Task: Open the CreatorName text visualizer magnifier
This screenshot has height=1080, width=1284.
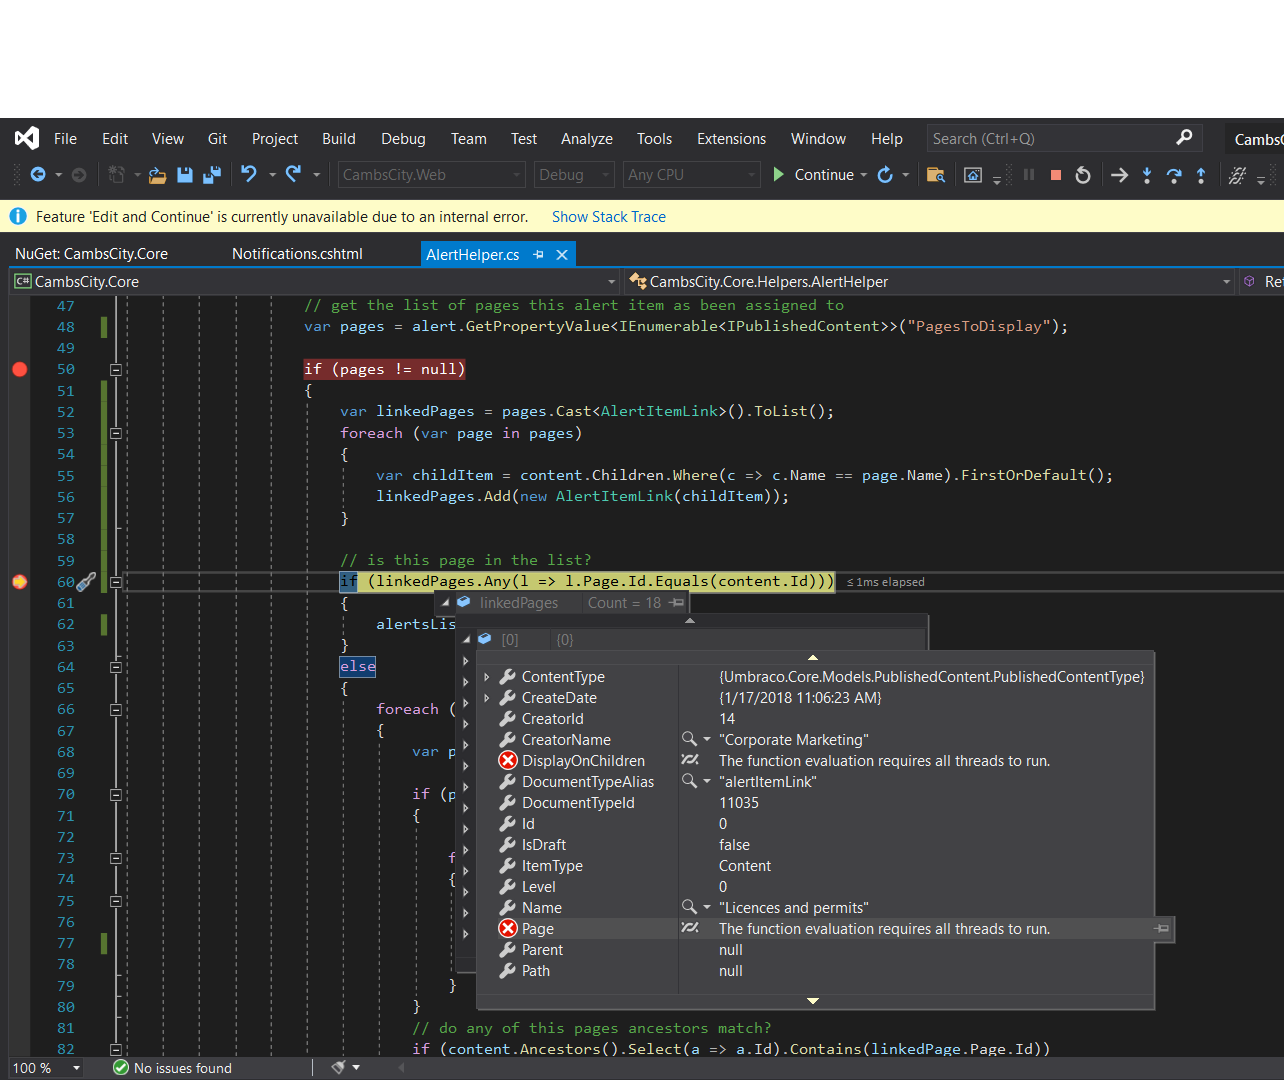Action: [x=689, y=739]
